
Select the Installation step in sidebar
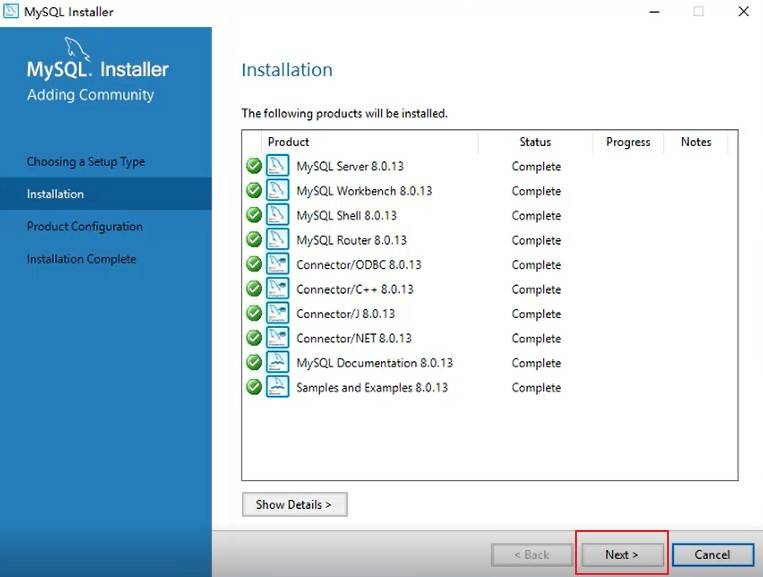106,194
